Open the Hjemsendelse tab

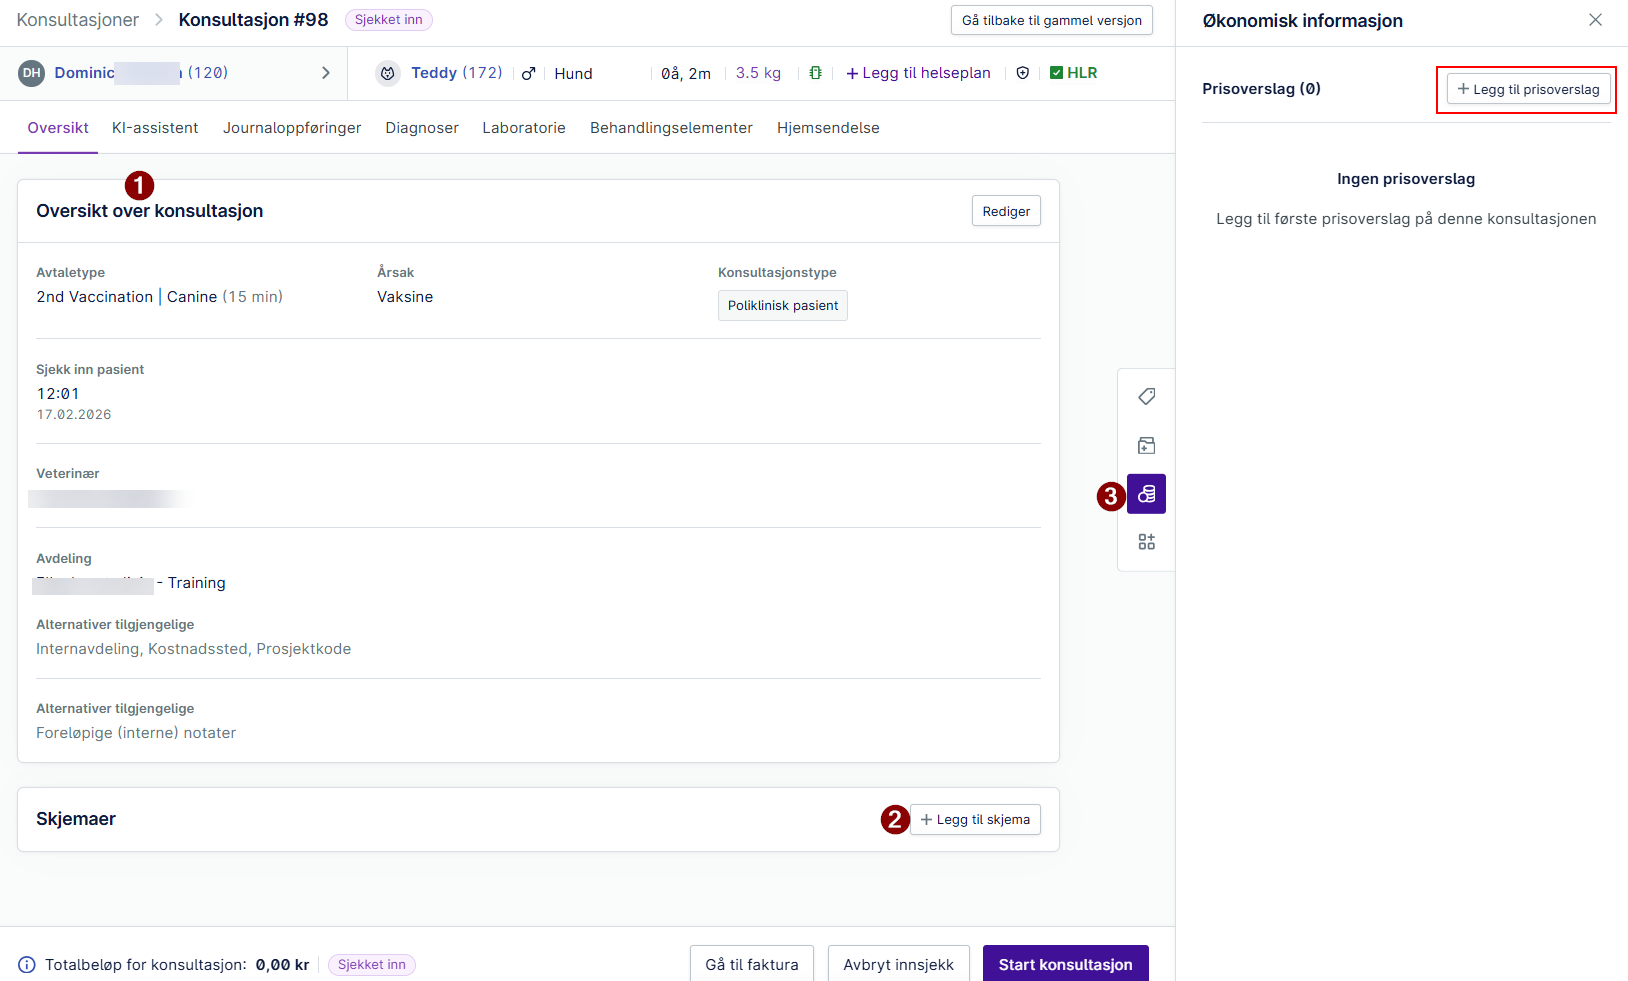tap(828, 128)
